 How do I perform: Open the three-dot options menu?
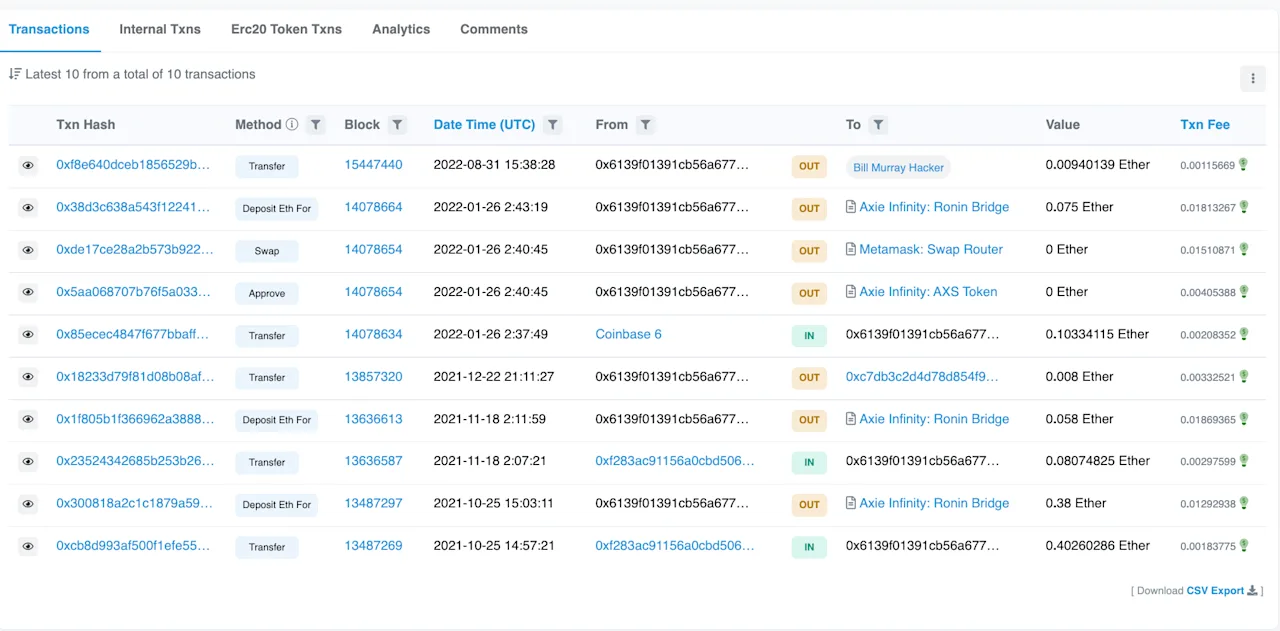[x=1252, y=79]
